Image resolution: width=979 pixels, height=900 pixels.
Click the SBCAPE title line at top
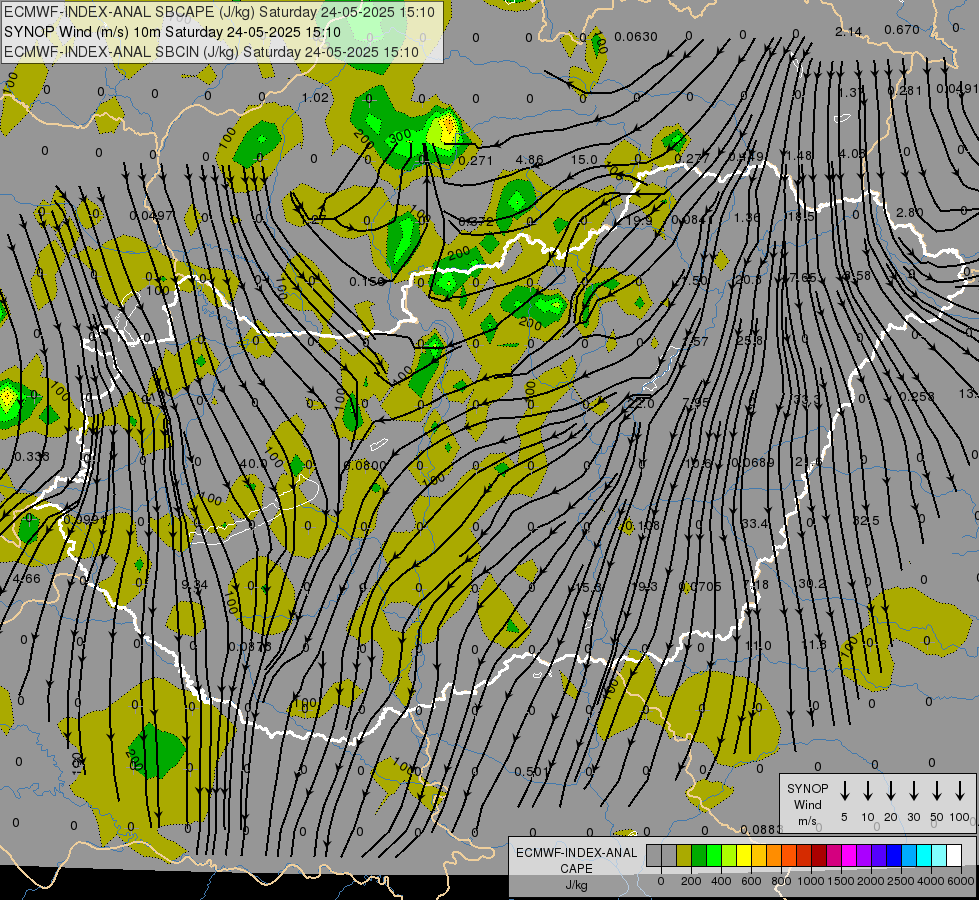point(219,12)
